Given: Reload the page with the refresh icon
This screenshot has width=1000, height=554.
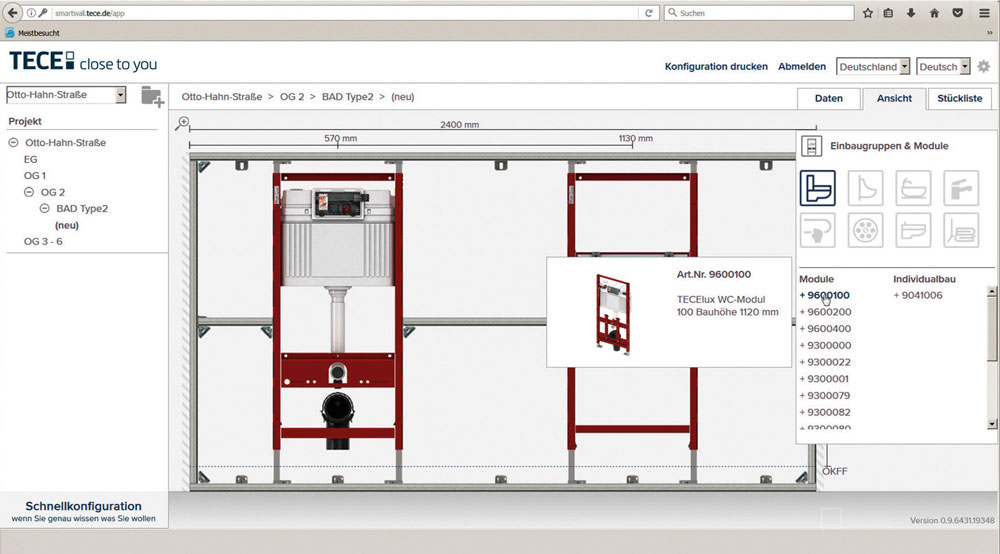Looking at the screenshot, I should pos(649,13).
